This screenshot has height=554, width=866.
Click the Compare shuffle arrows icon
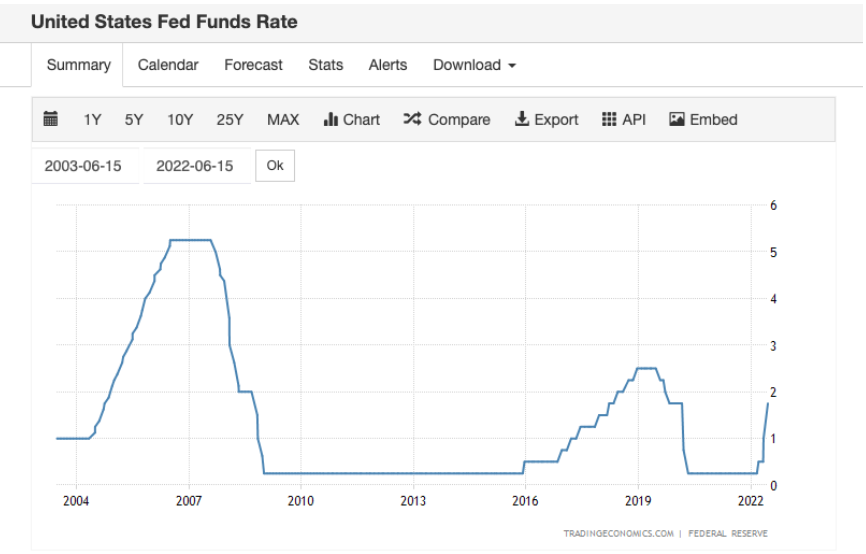click(x=412, y=119)
